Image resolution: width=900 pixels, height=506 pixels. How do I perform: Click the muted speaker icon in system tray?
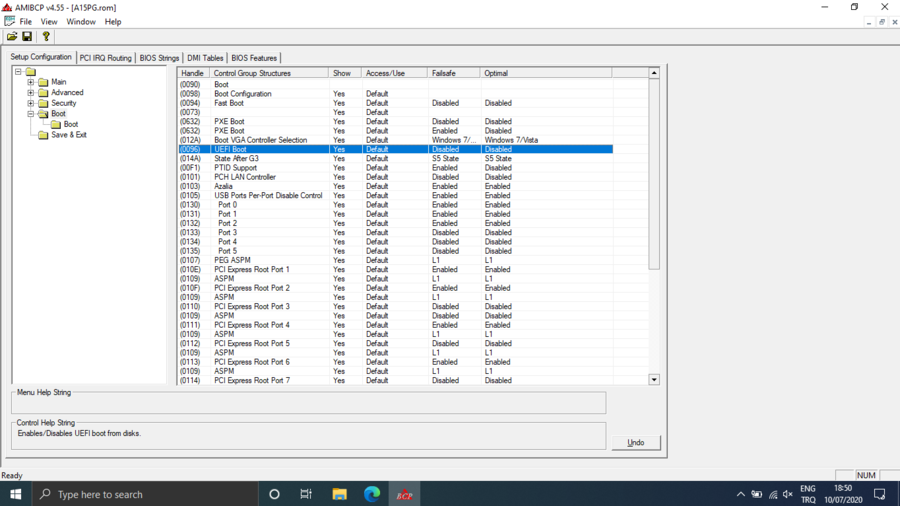788,494
